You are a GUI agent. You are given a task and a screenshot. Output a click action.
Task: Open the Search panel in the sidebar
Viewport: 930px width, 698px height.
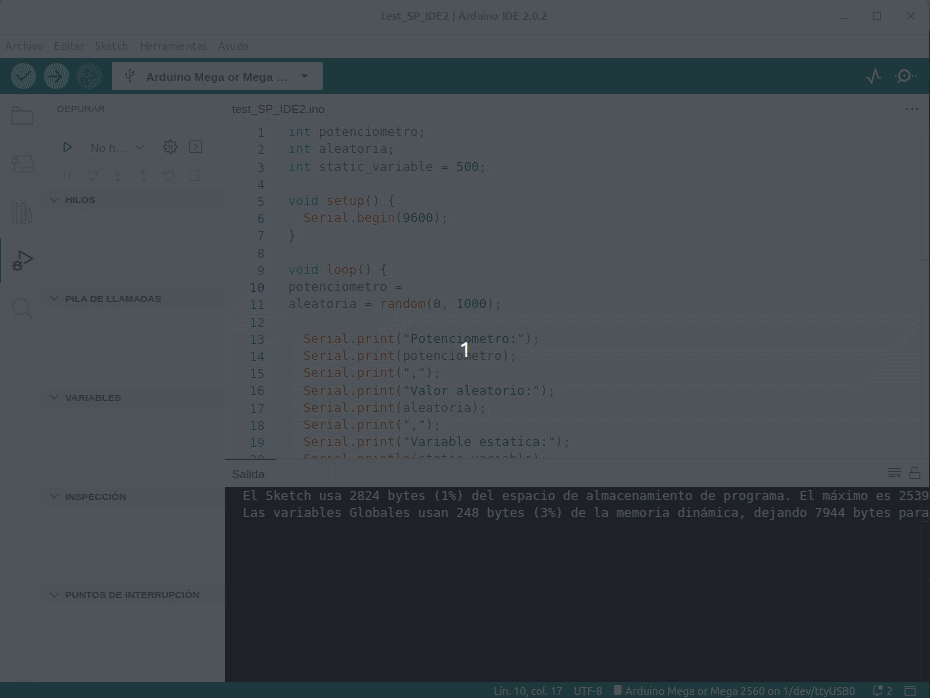pos(22,308)
